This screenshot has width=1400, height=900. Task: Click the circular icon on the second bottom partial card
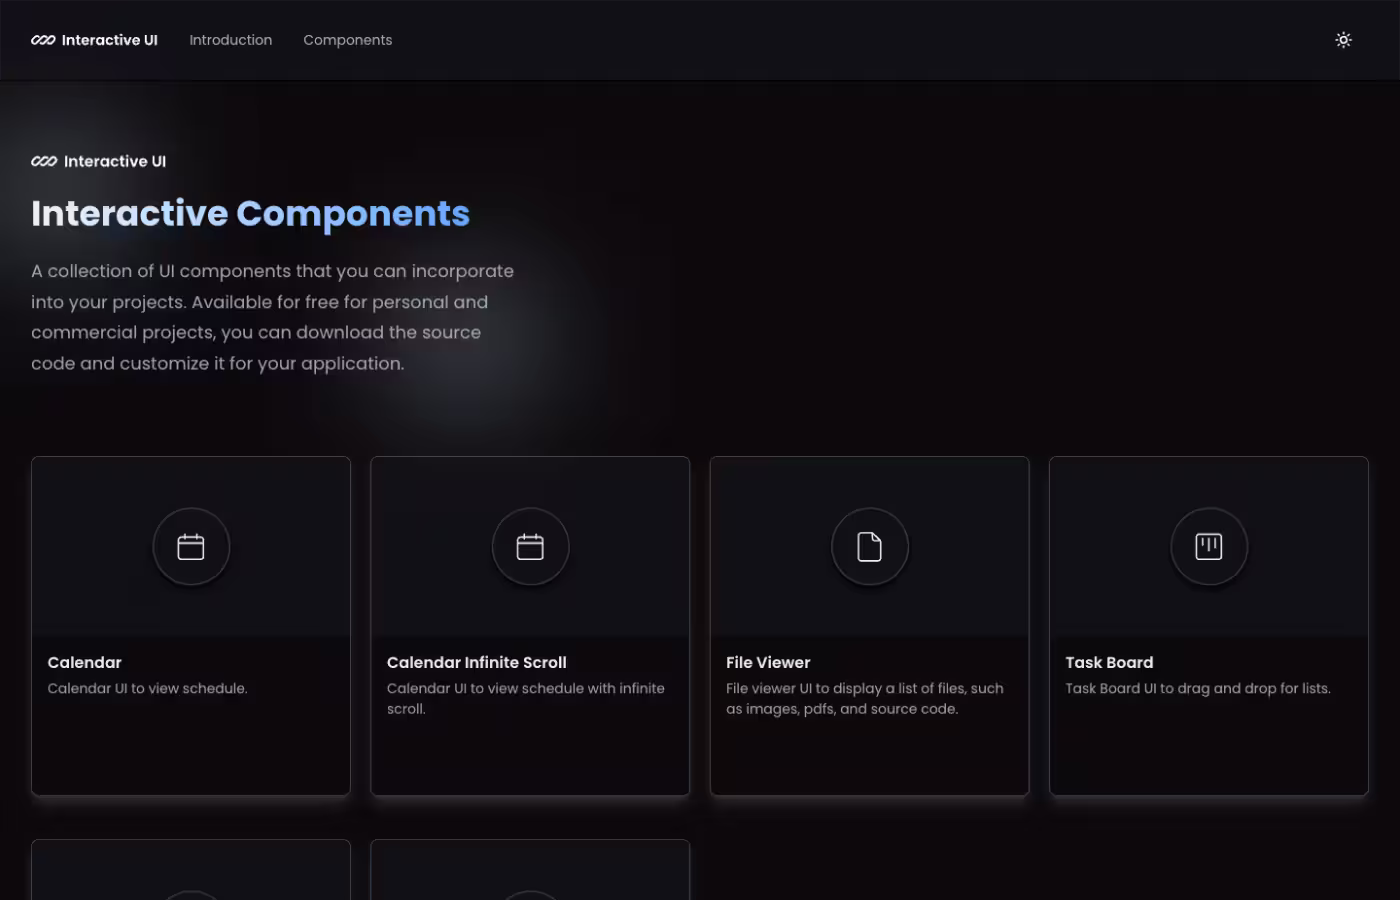click(530, 895)
